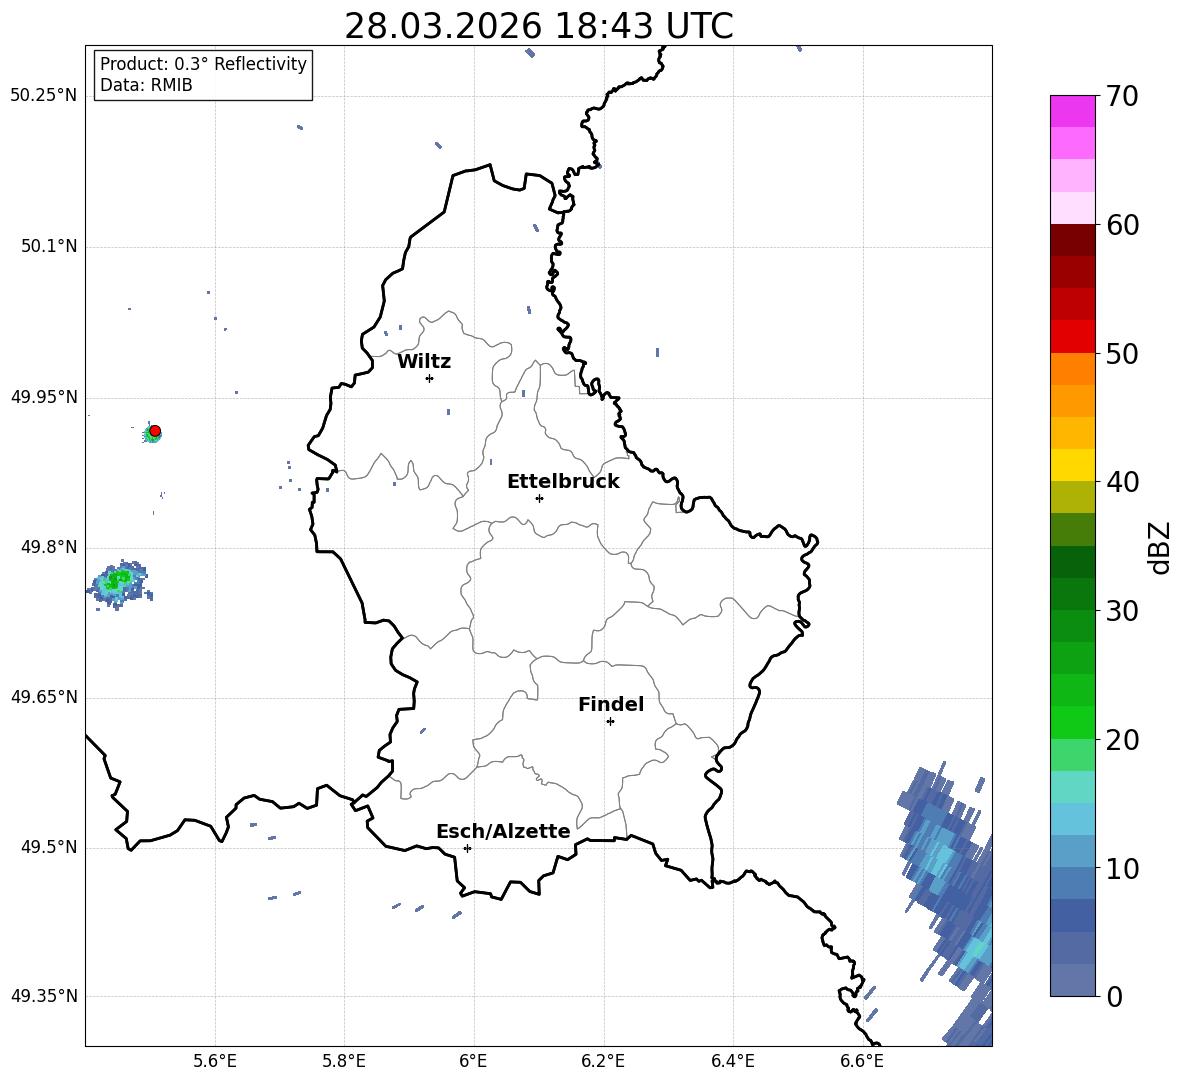Click the 5.8°E longitude label
Image resolution: width=1184 pixels, height=1081 pixels.
click(344, 1061)
